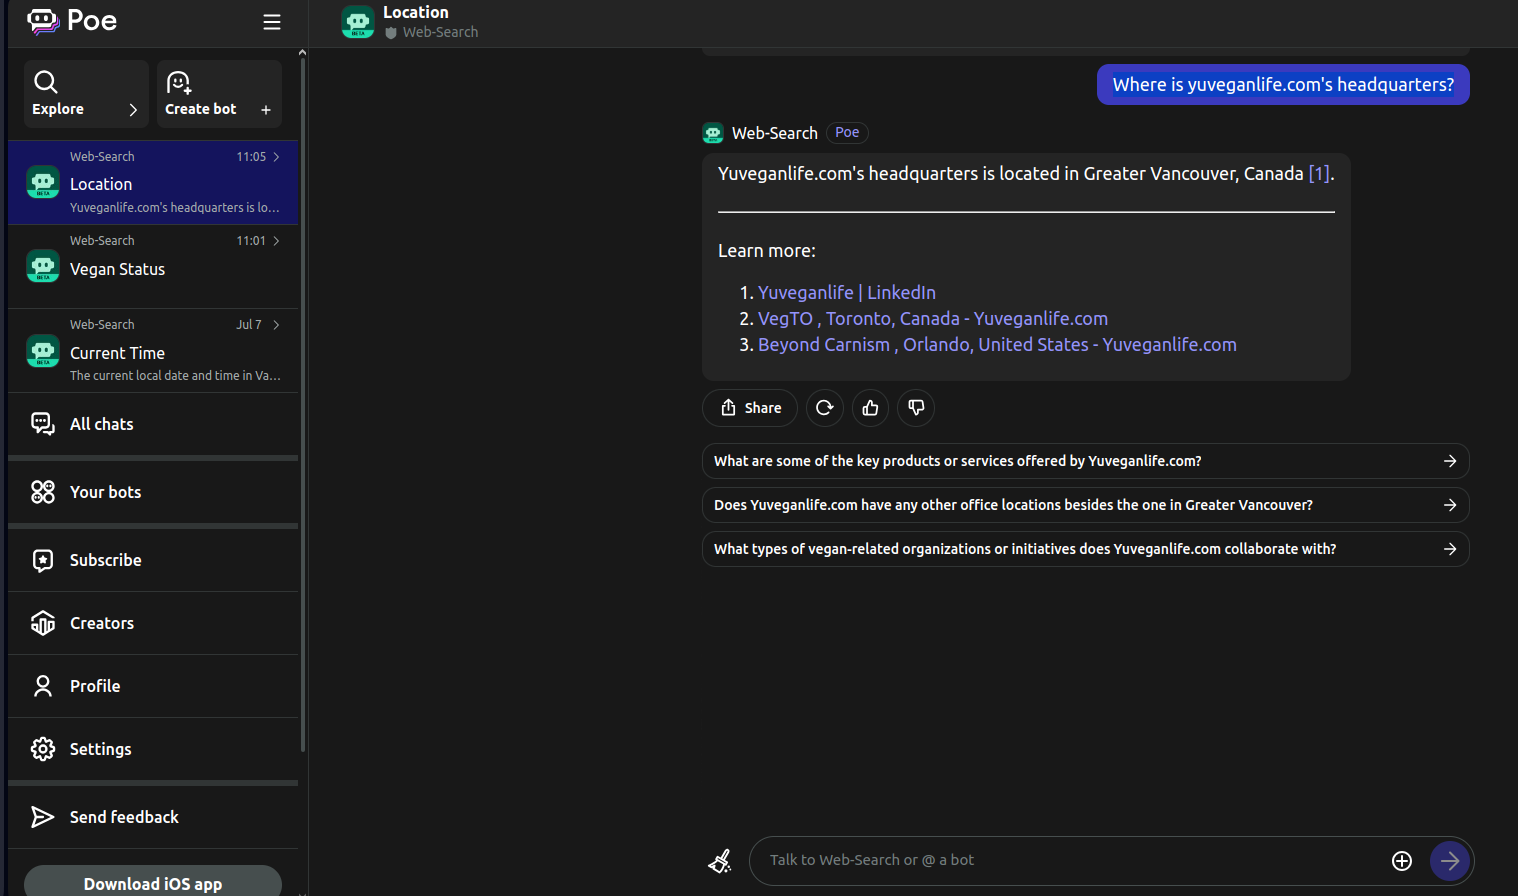The height and width of the screenshot is (896, 1518).
Task: Click the Explore search icon
Action: (x=46, y=82)
